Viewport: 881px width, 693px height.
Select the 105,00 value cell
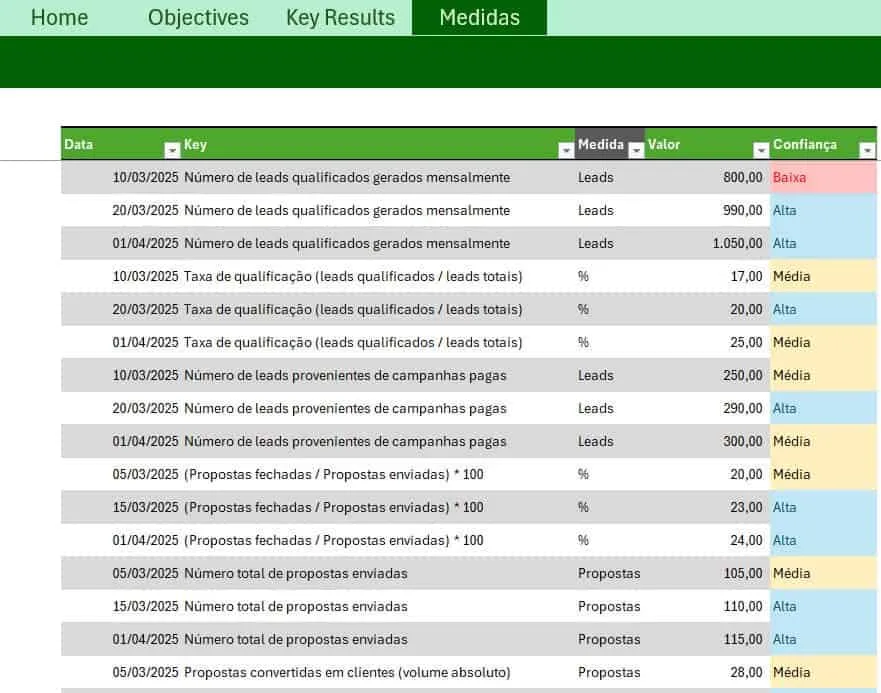(707, 573)
